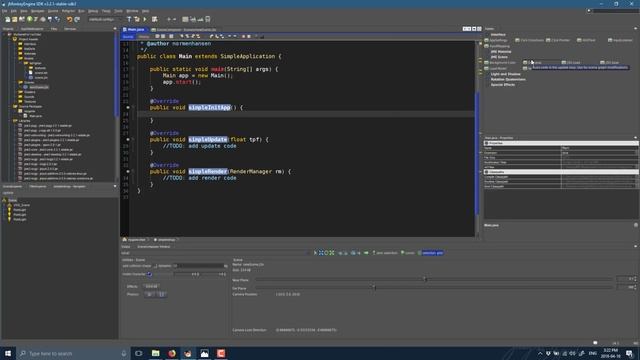Click the History view button in editor
The image size is (640, 360).
(x=144, y=36)
